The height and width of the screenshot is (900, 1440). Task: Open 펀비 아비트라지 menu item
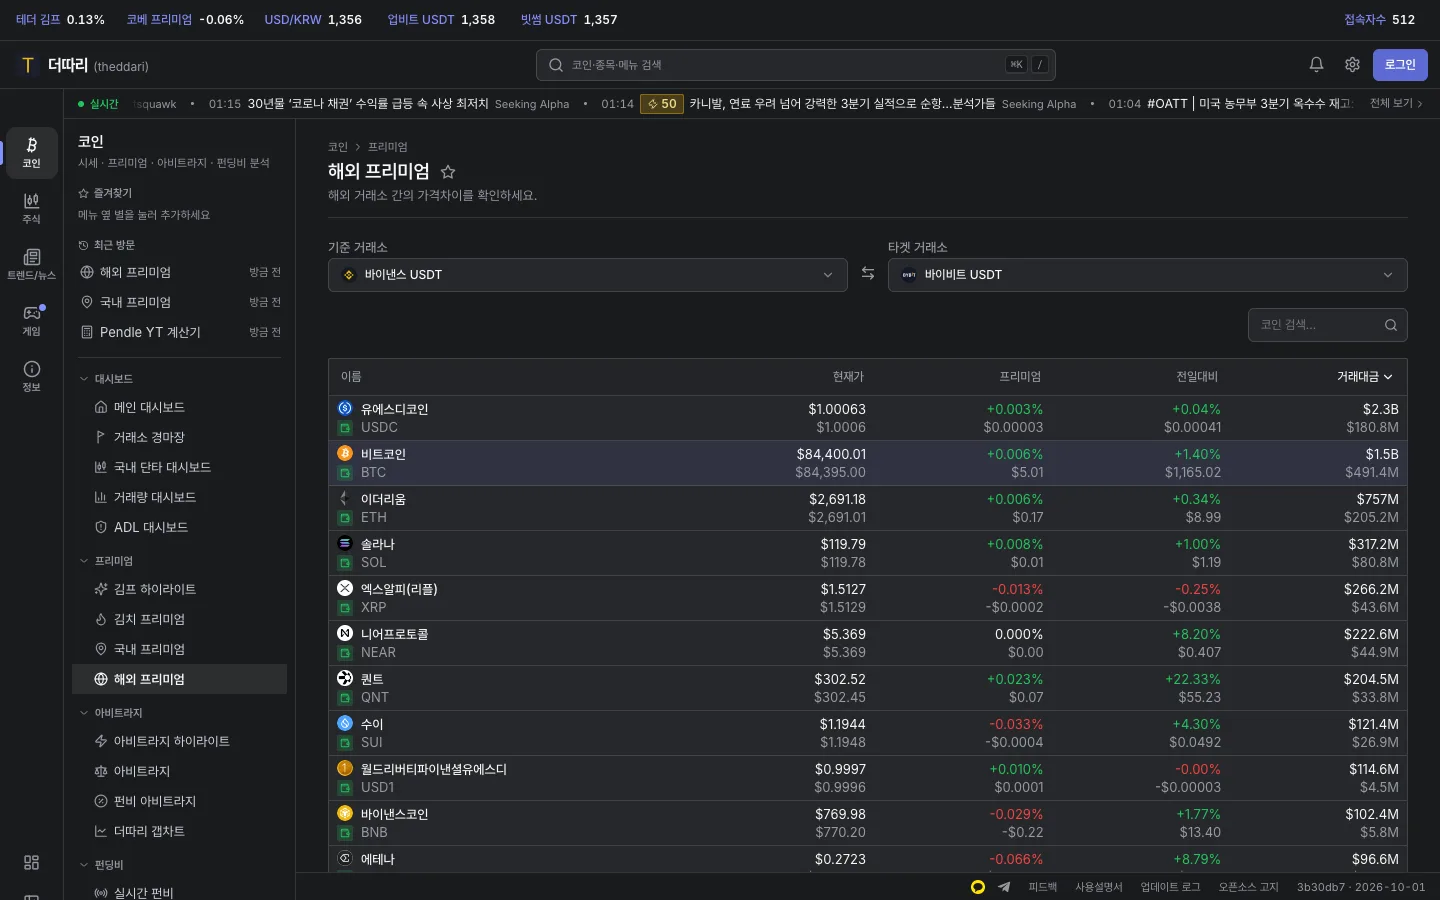click(x=180, y=801)
